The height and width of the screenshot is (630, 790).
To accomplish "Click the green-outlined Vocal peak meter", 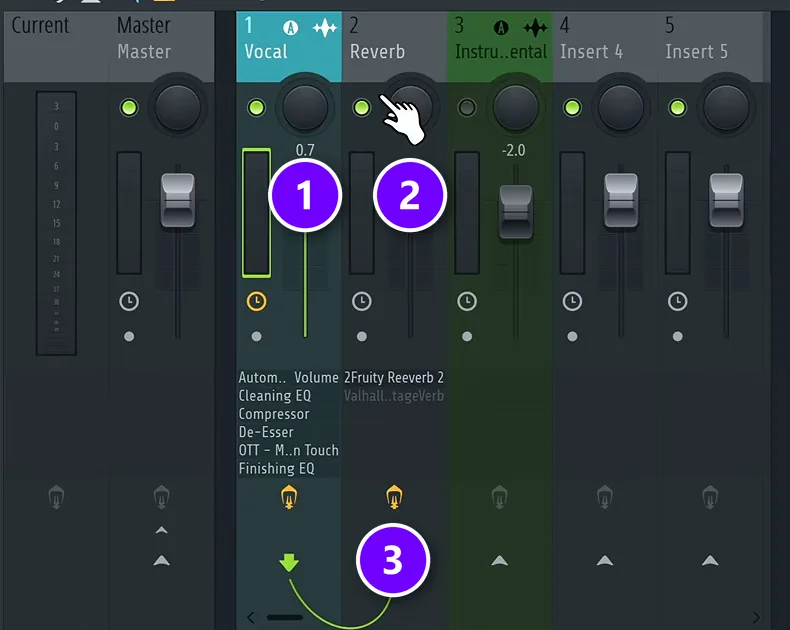I will click(256, 213).
